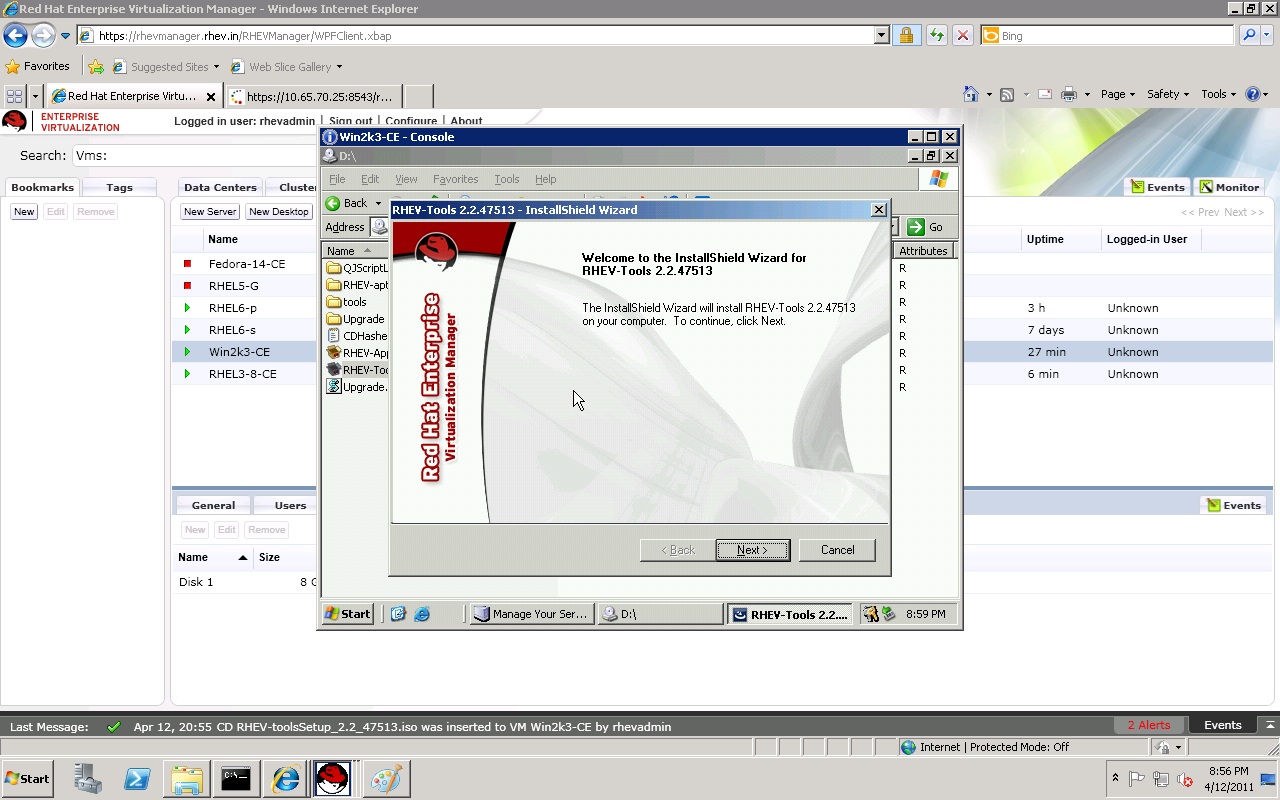Open Paint from the host taskbar
Image resolution: width=1280 pixels, height=800 pixels.
click(x=386, y=779)
